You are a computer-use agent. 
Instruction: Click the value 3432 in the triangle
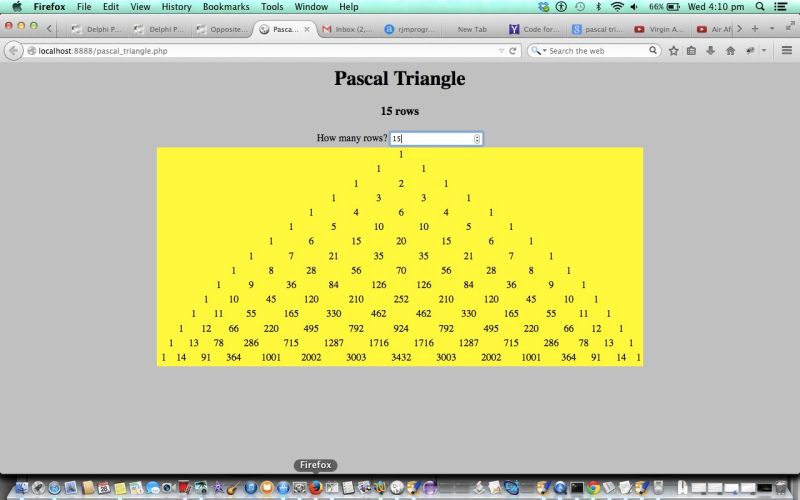(x=401, y=357)
